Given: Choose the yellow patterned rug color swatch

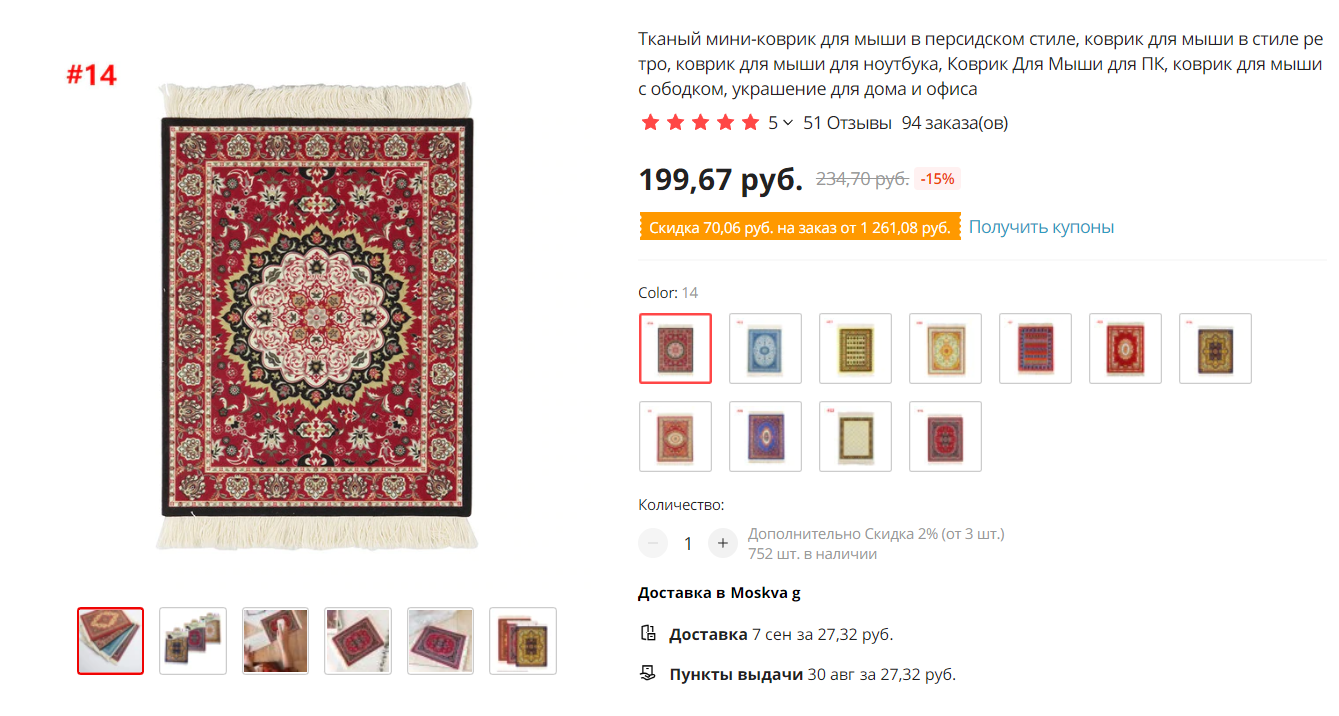Looking at the screenshot, I should click(855, 349).
